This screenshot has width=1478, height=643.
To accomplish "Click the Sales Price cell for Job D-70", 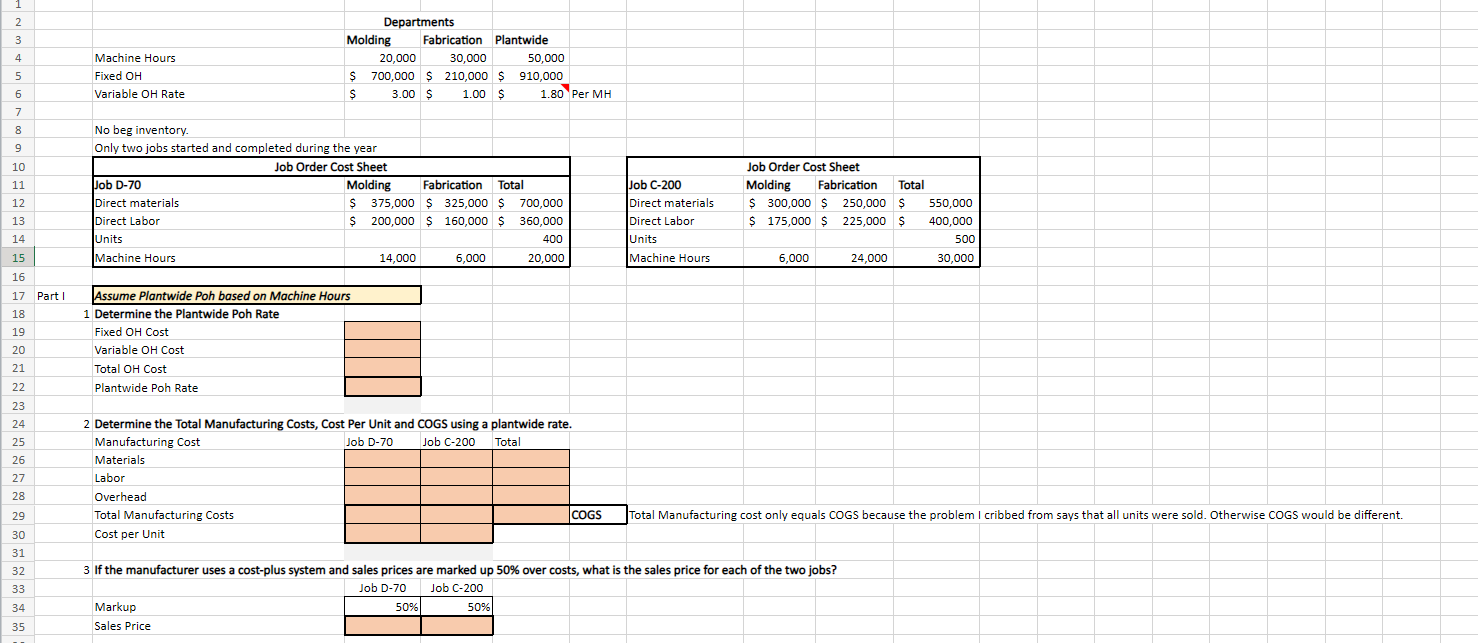I will click(x=382, y=625).
